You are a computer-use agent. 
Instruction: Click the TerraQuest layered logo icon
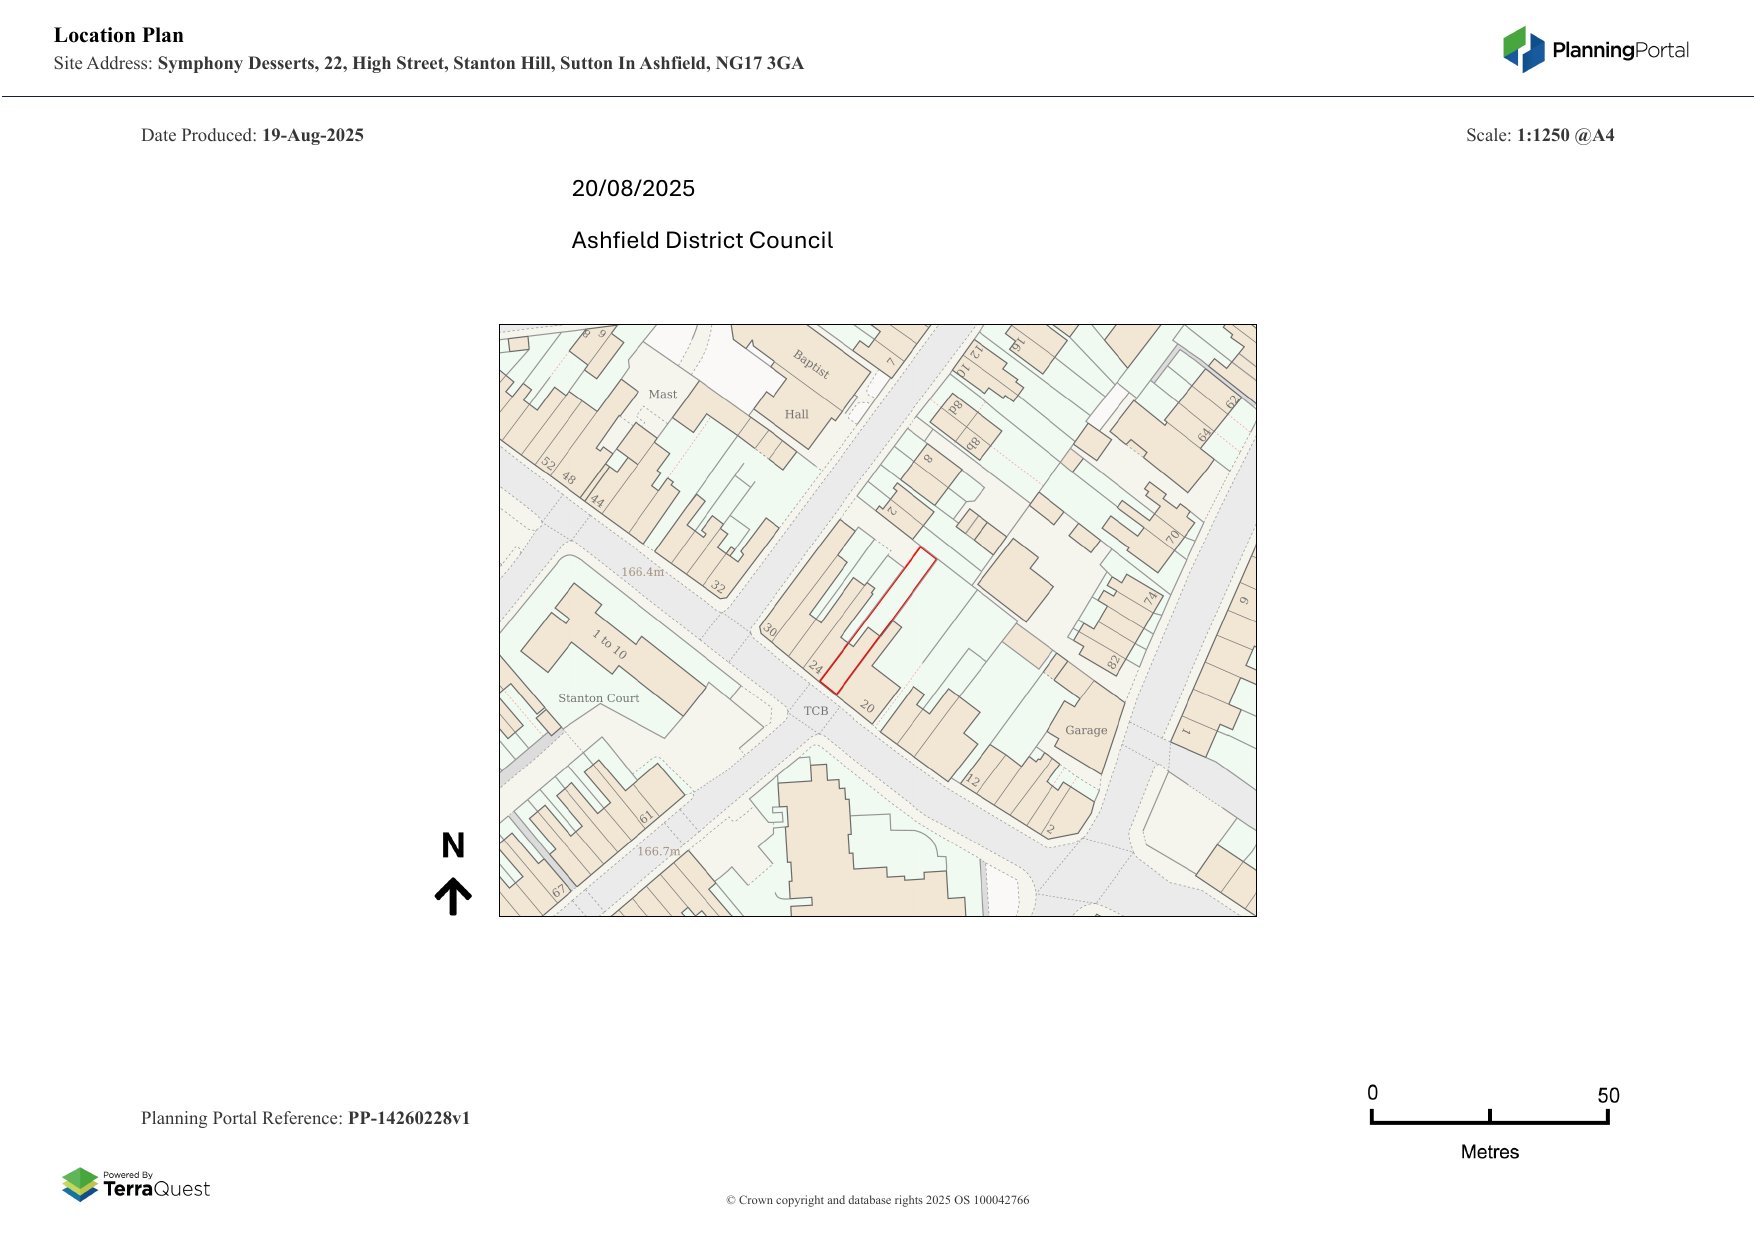(x=80, y=1185)
